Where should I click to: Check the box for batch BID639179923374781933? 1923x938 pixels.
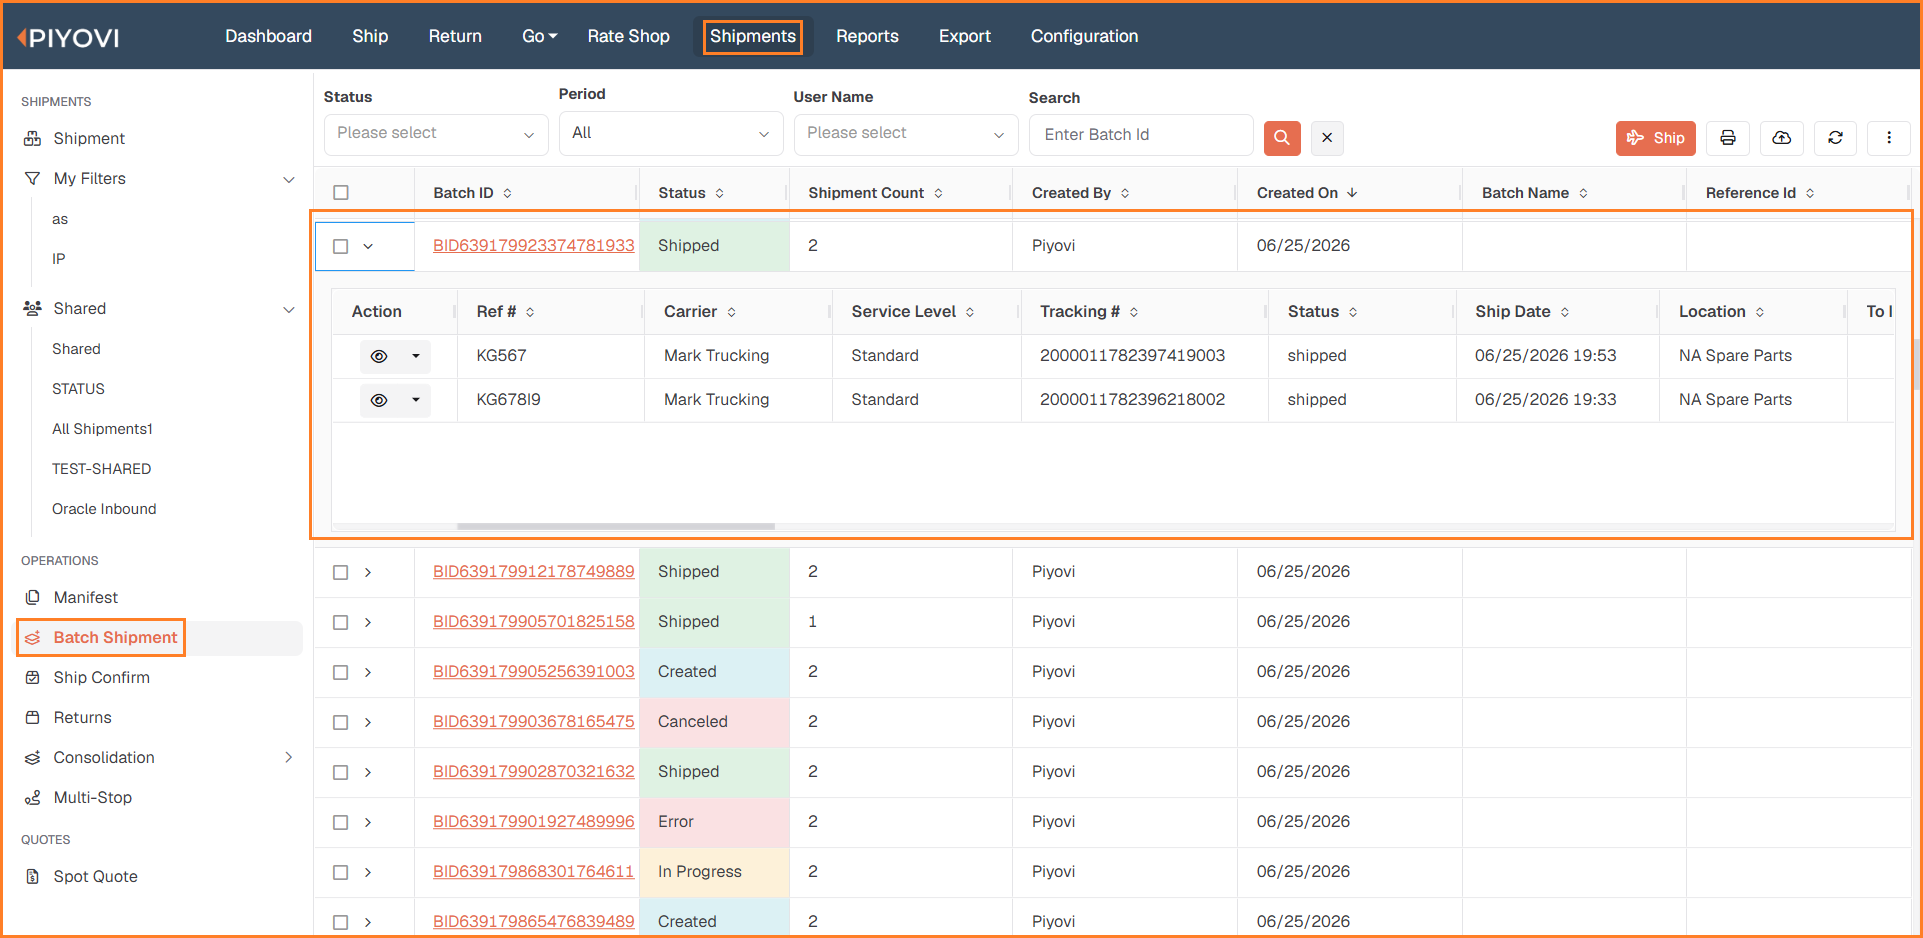[x=341, y=246]
